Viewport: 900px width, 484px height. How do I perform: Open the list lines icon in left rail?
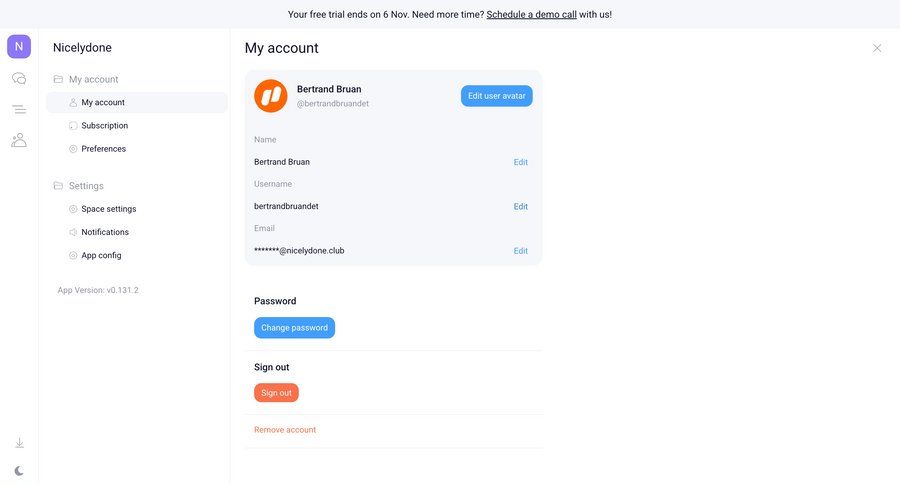pos(19,109)
